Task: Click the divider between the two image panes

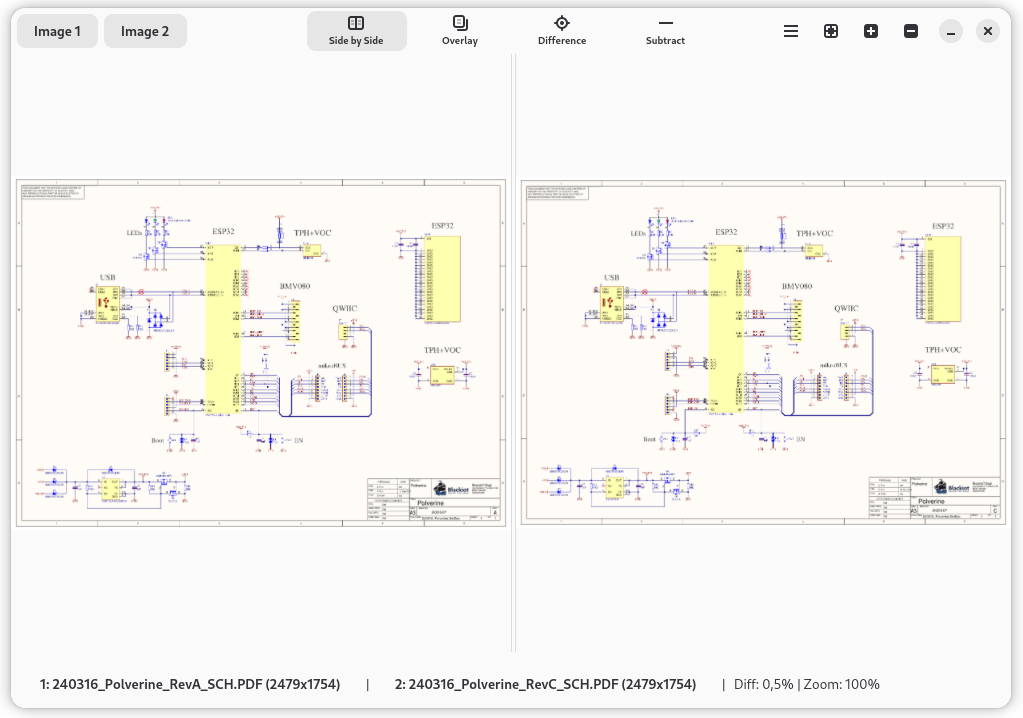Action: [512, 352]
